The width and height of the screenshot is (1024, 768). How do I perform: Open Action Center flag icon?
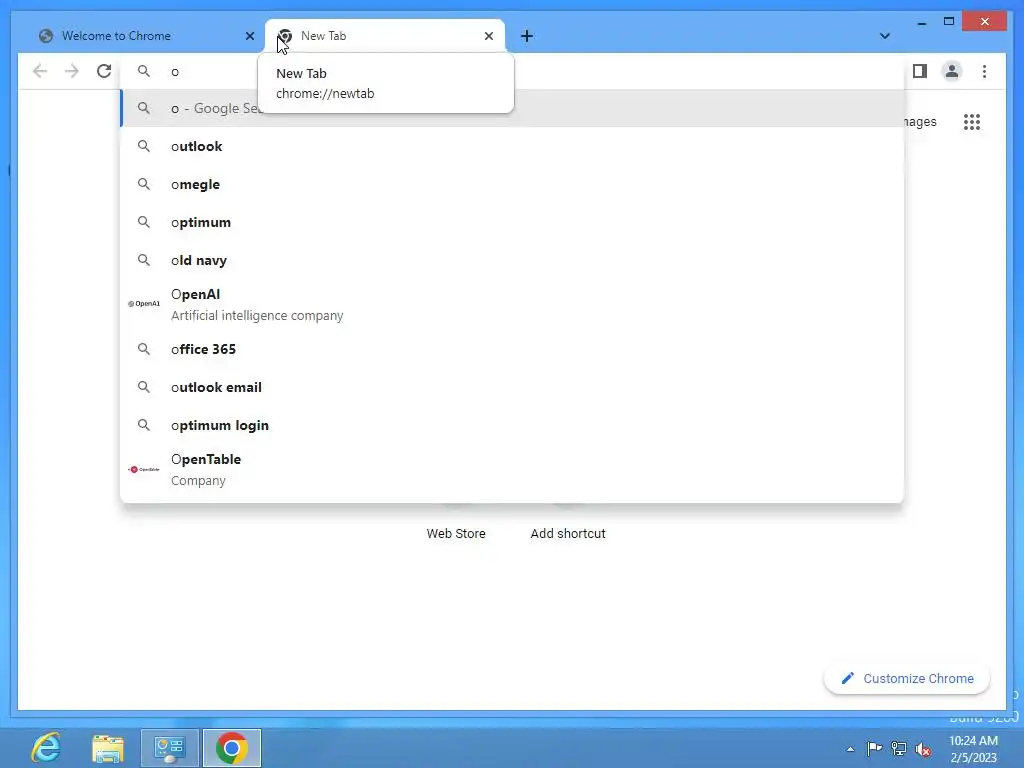pos(874,748)
